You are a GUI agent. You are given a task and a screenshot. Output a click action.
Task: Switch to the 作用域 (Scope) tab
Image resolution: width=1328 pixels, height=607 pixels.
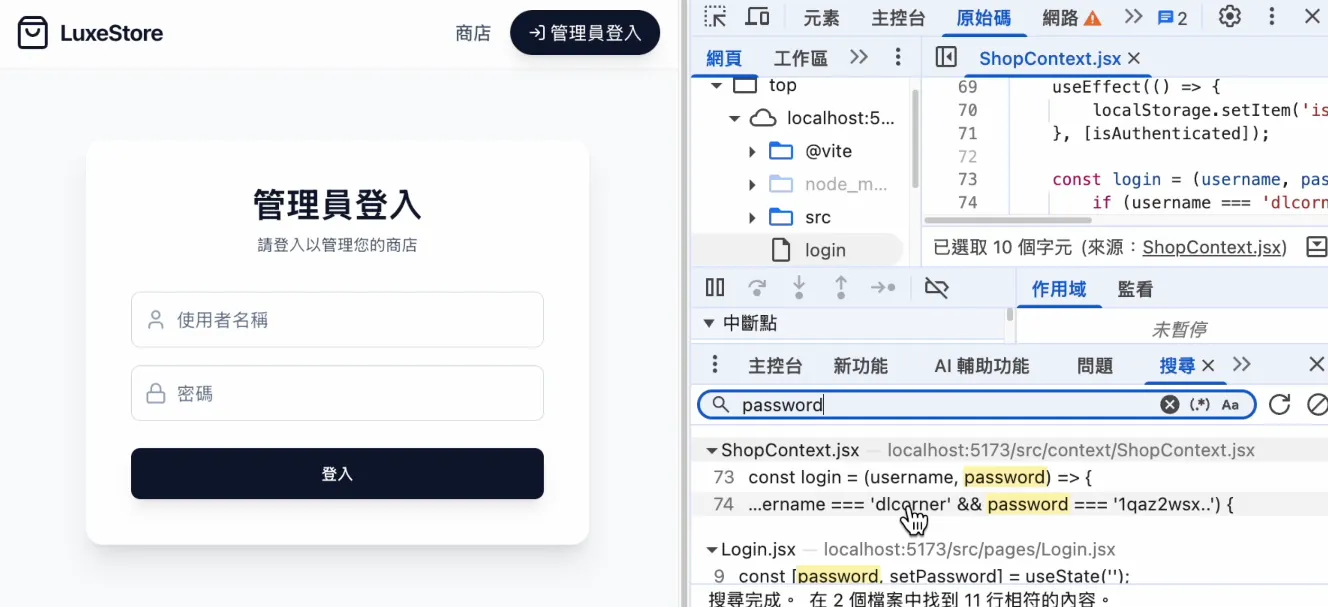(x=1059, y=289)
